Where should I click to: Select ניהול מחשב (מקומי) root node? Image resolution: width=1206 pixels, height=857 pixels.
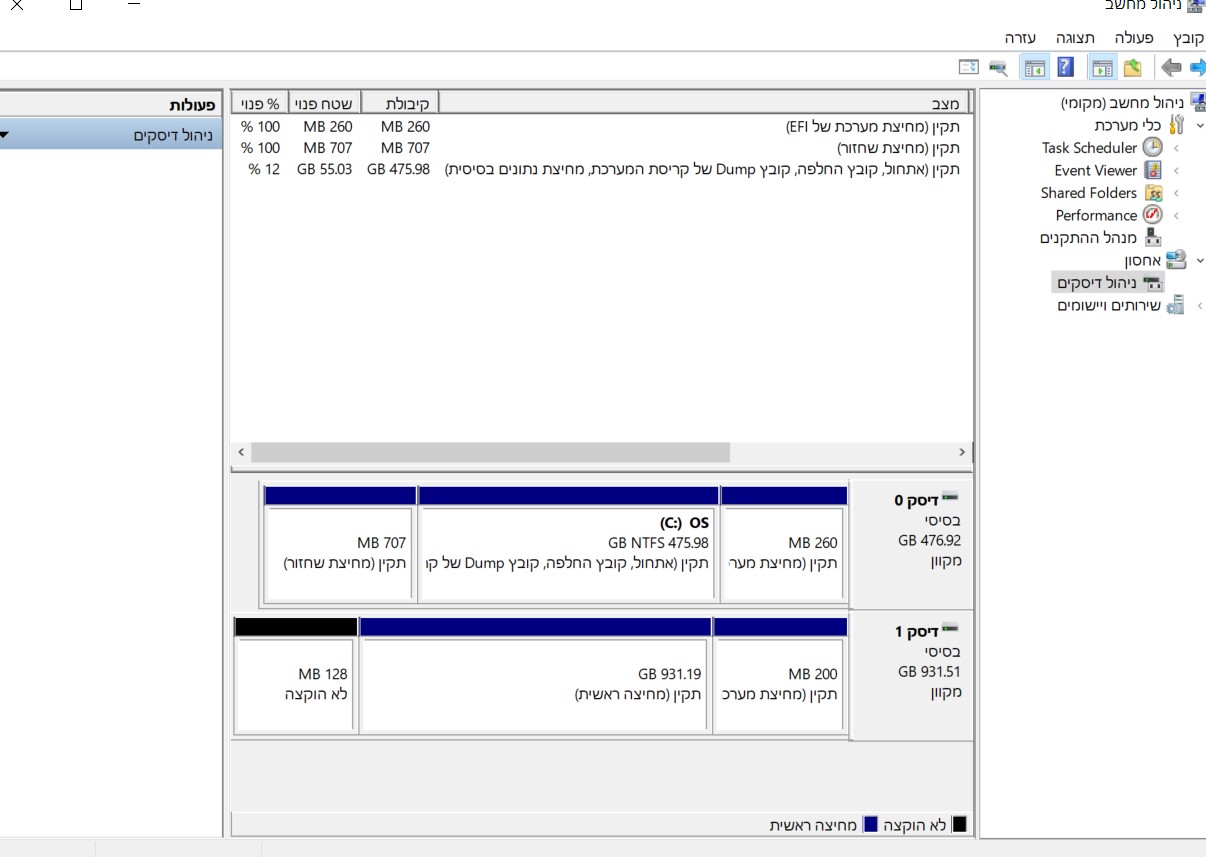pyautogui.click(x=1122, y=102)
